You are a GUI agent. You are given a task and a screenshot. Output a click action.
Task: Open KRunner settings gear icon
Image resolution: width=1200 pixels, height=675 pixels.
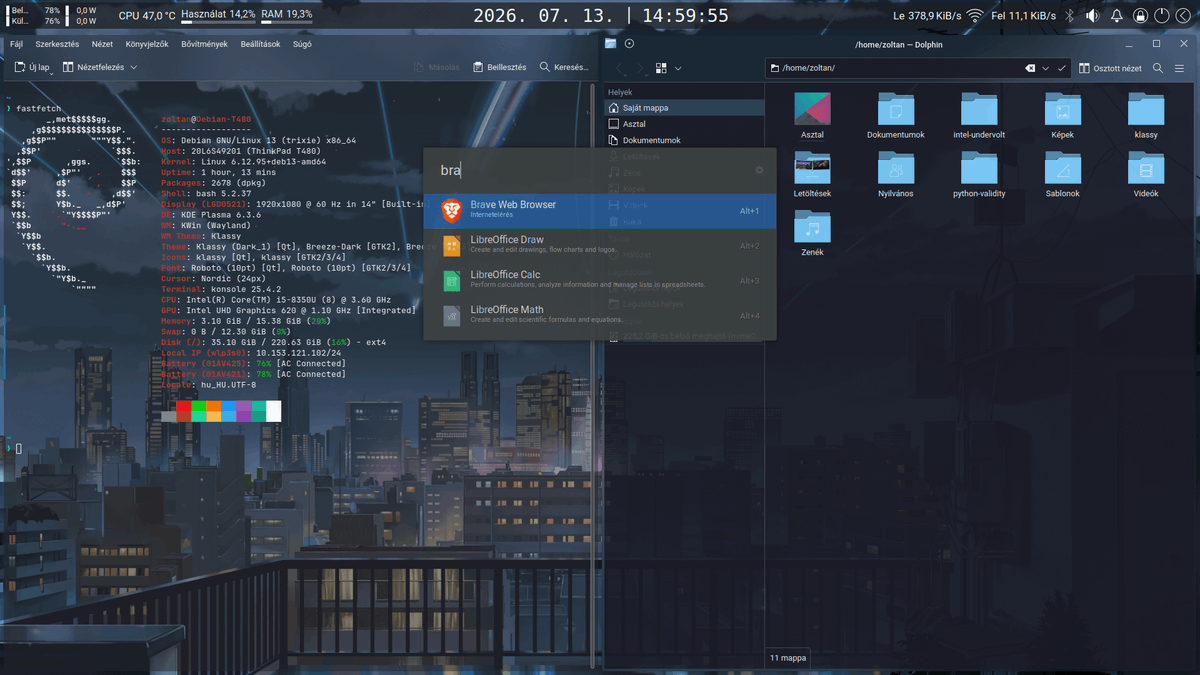coord(759,170)
